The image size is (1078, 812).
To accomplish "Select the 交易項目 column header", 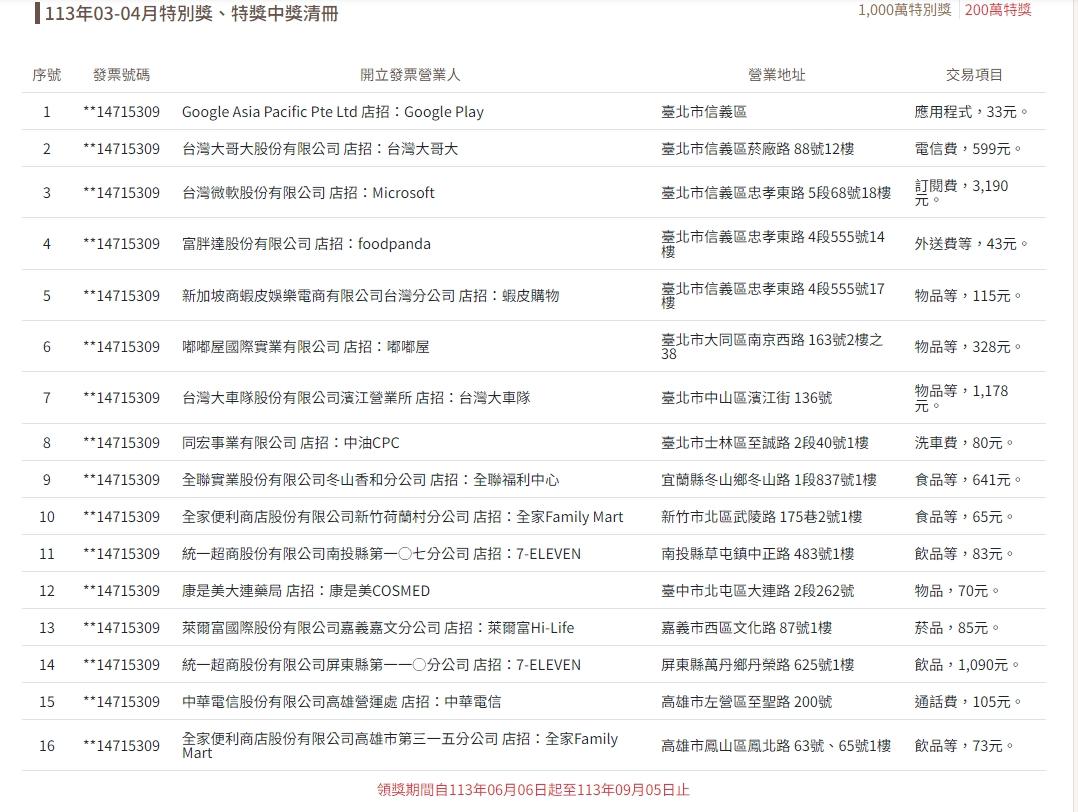I will [974, 74].
